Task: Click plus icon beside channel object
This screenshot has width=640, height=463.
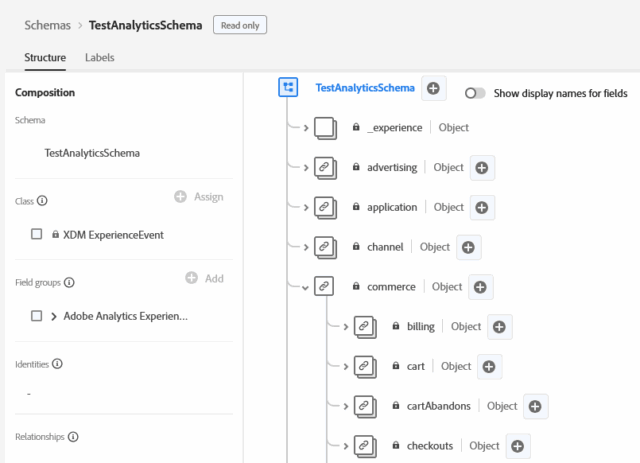Action: point(469,247)
